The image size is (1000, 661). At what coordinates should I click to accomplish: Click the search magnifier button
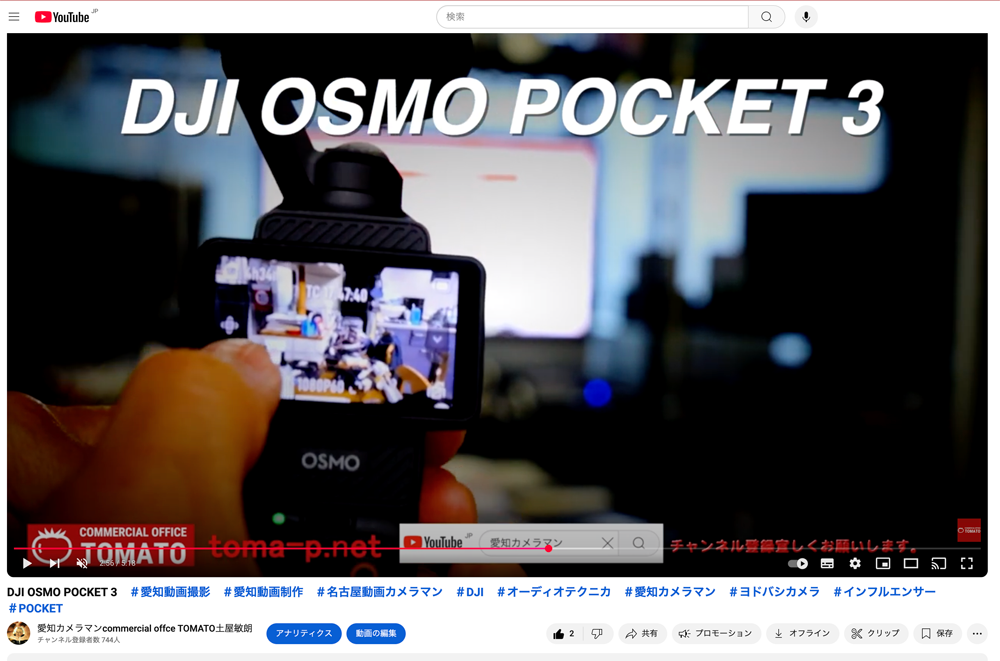point(766,17)
